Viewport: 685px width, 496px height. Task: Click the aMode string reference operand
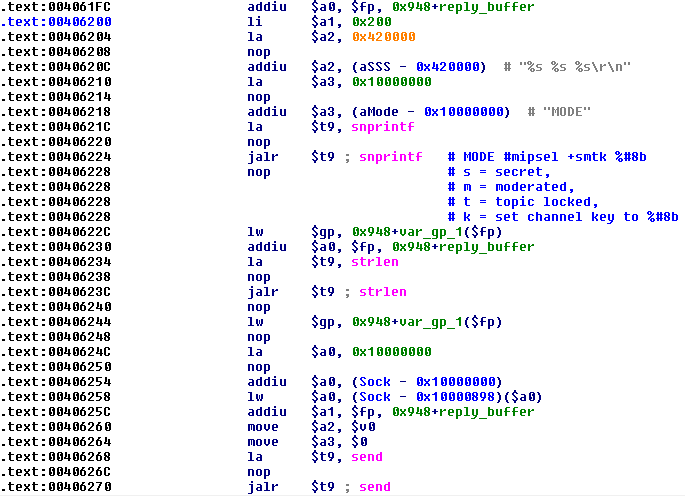tap(378, 112)
